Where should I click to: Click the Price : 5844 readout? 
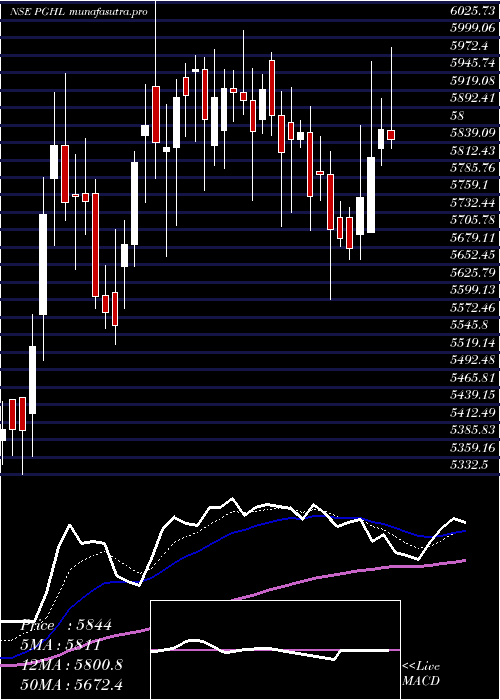(x=65, y=626)
